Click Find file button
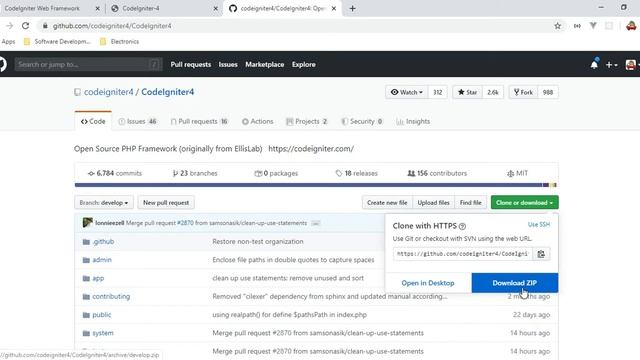Screen dimensions: 640x360 point(471,202)
